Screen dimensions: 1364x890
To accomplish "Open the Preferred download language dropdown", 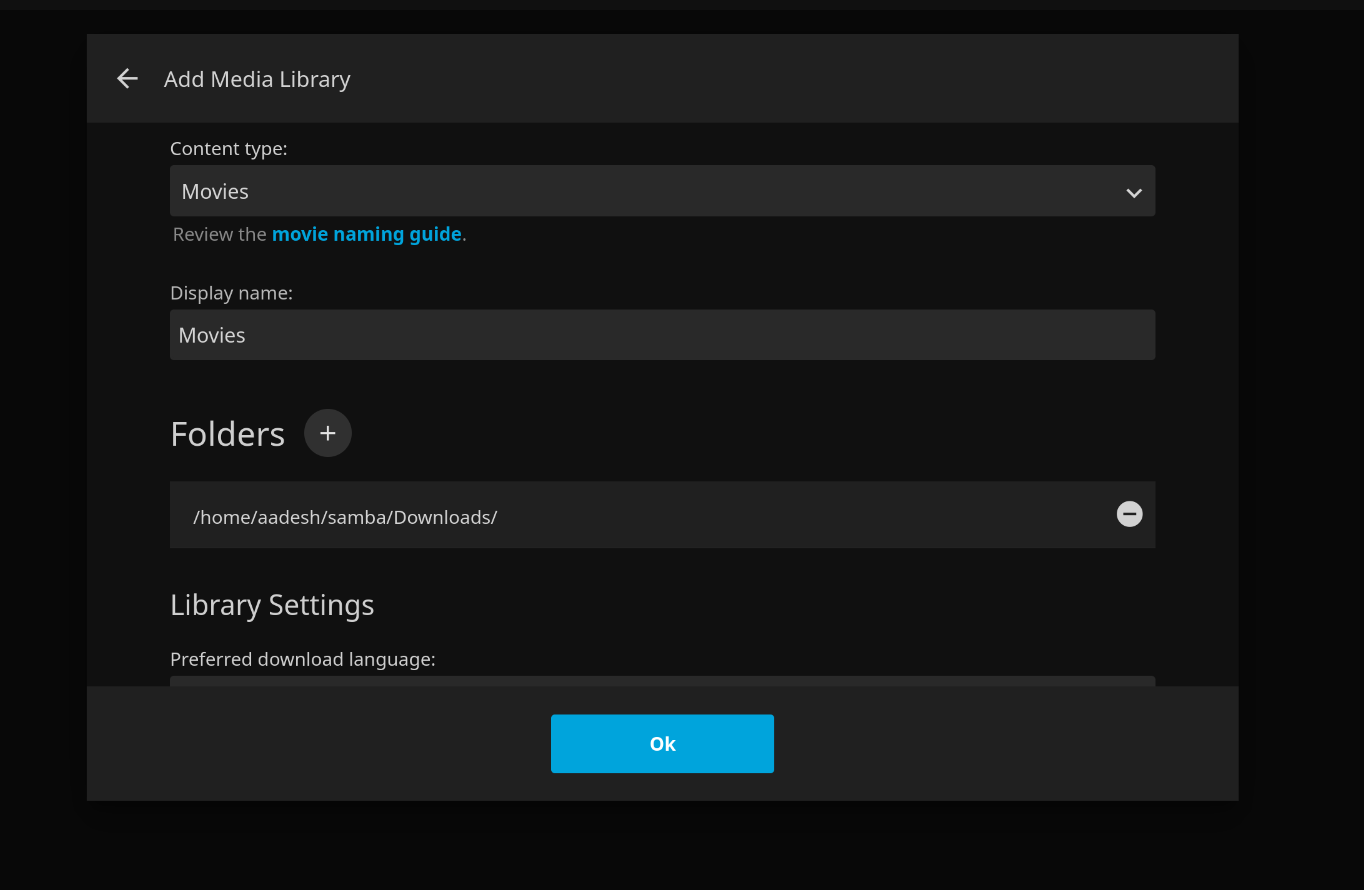I will 660,681.
